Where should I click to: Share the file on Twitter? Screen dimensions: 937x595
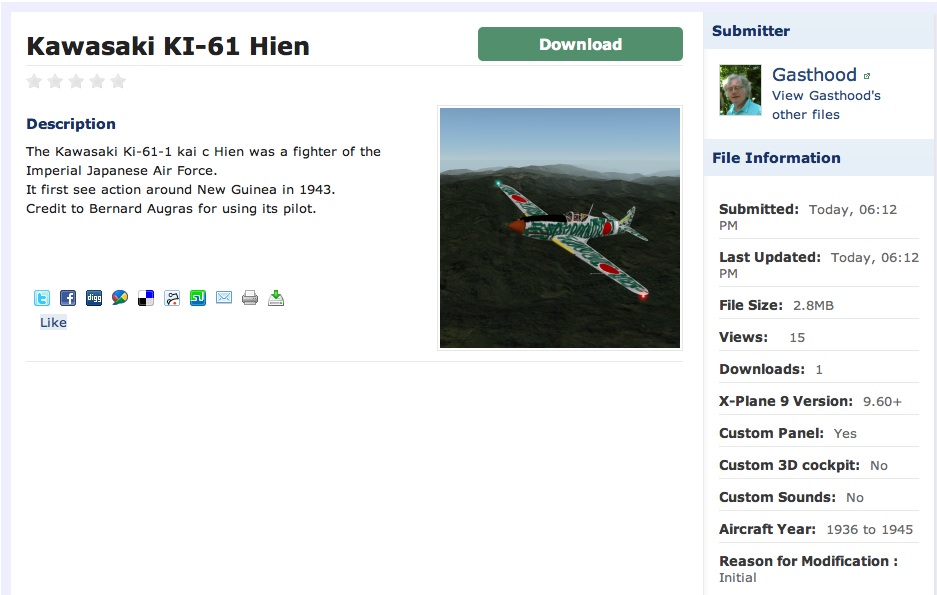(42, 298)
